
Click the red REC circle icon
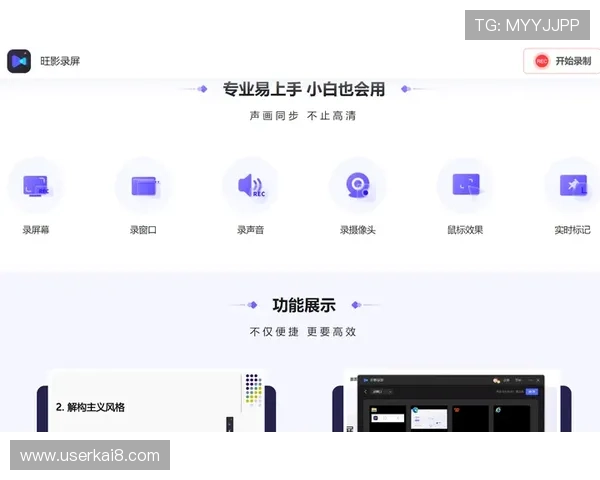[541, 61]
